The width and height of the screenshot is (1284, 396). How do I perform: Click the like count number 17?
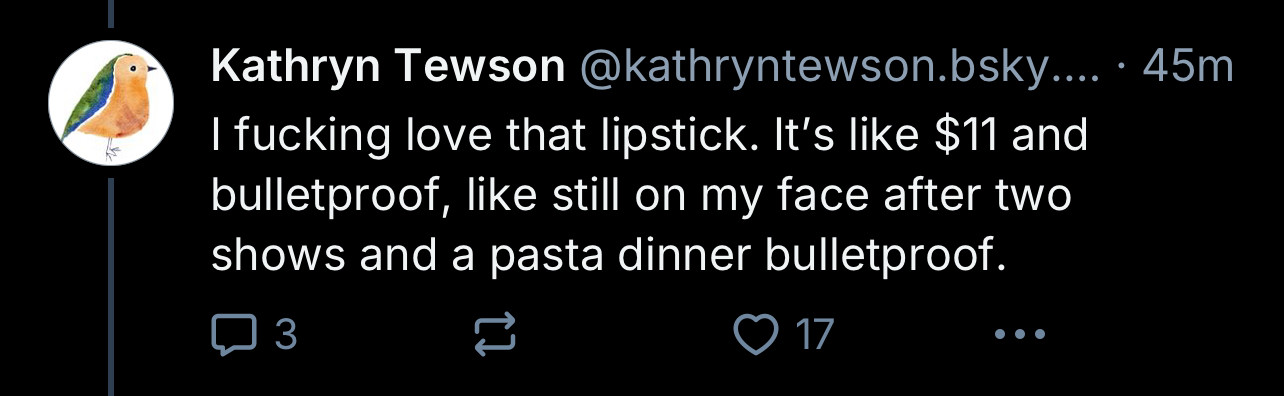tap(814, 335)
